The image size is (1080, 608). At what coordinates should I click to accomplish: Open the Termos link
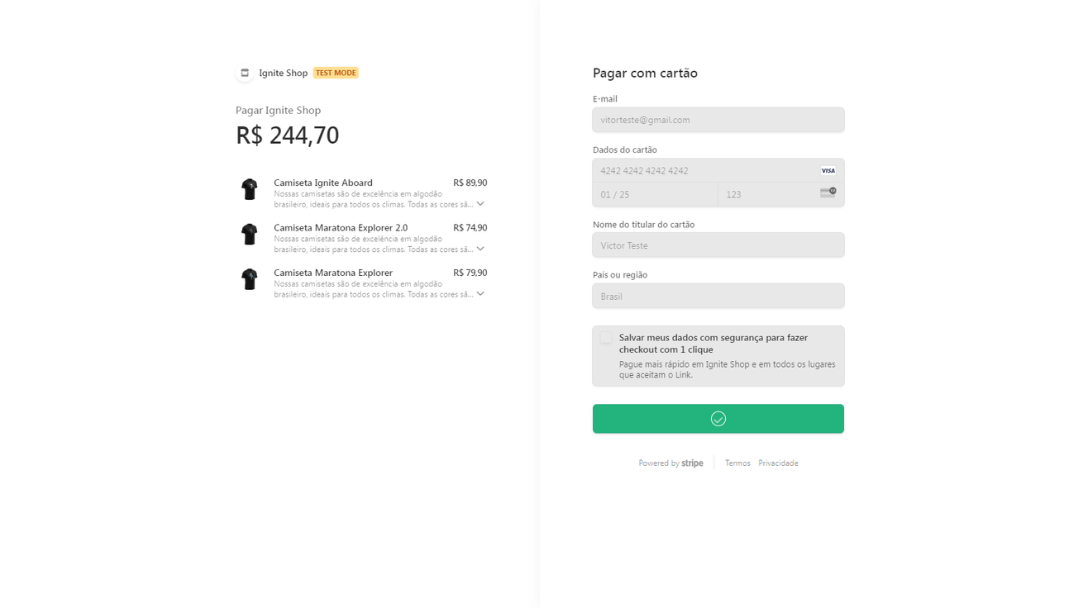[x=738, y=463]
